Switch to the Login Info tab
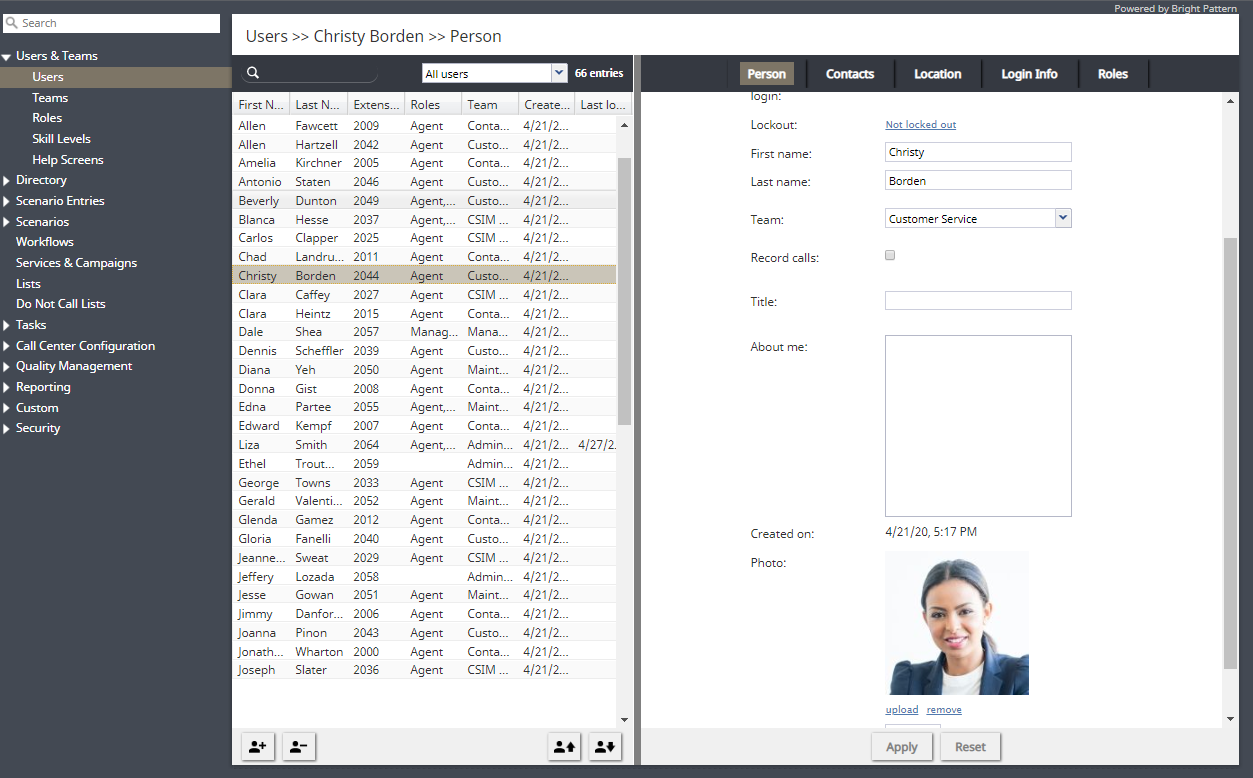1253x778 pixels. [x=1029, y=74]
